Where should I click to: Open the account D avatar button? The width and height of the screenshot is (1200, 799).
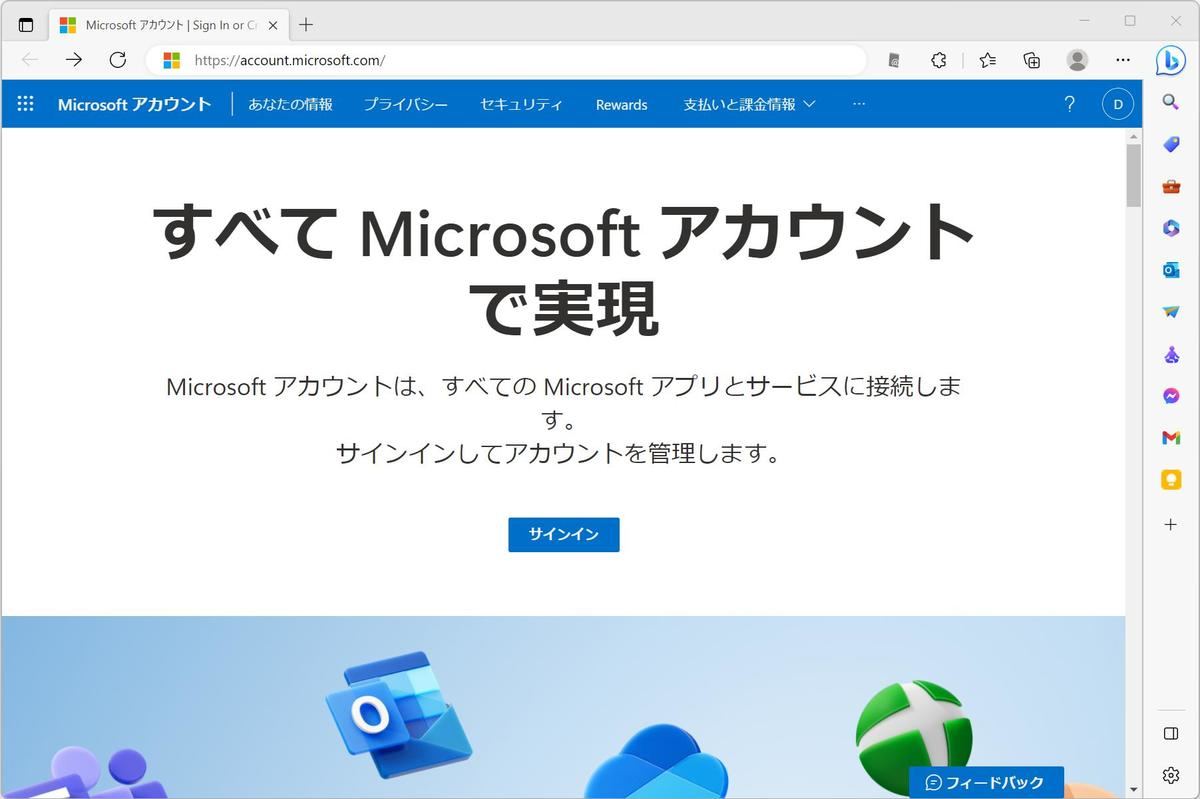tap(1117, 104)
